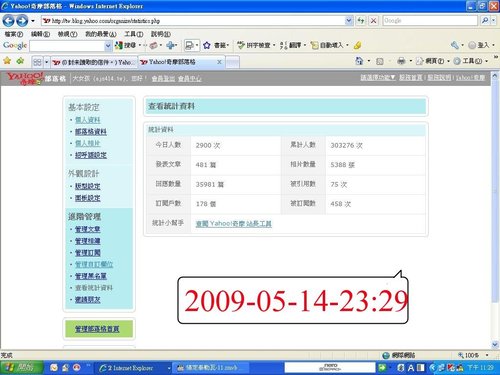
Task: Open the 部落格資料 sidebar link
Action: click(91, 132)
